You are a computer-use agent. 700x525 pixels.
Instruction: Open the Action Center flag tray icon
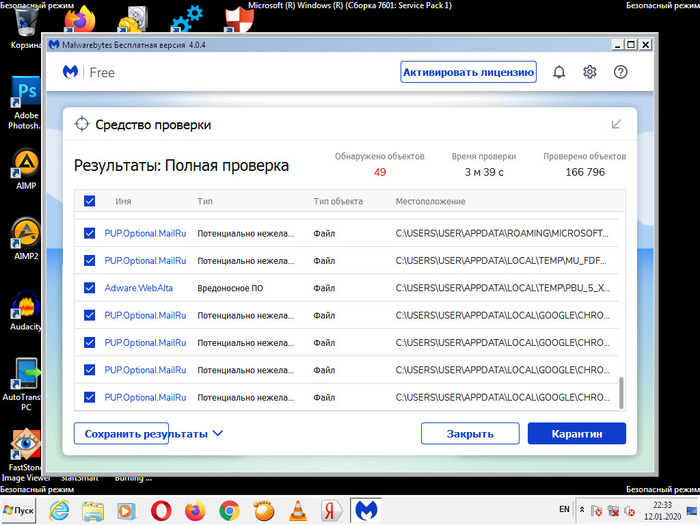tap(596, 511)
